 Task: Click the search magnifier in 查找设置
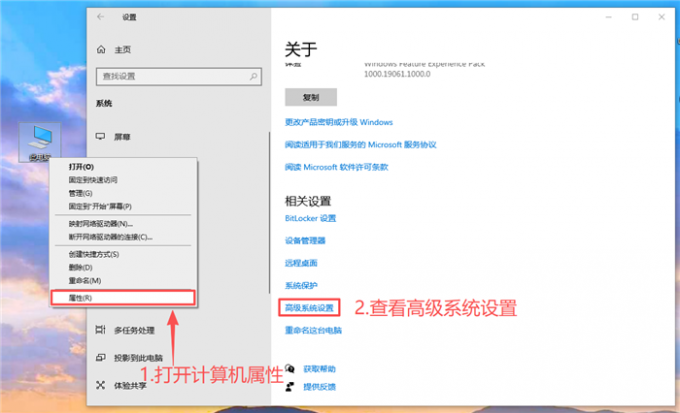click(253, 76)
